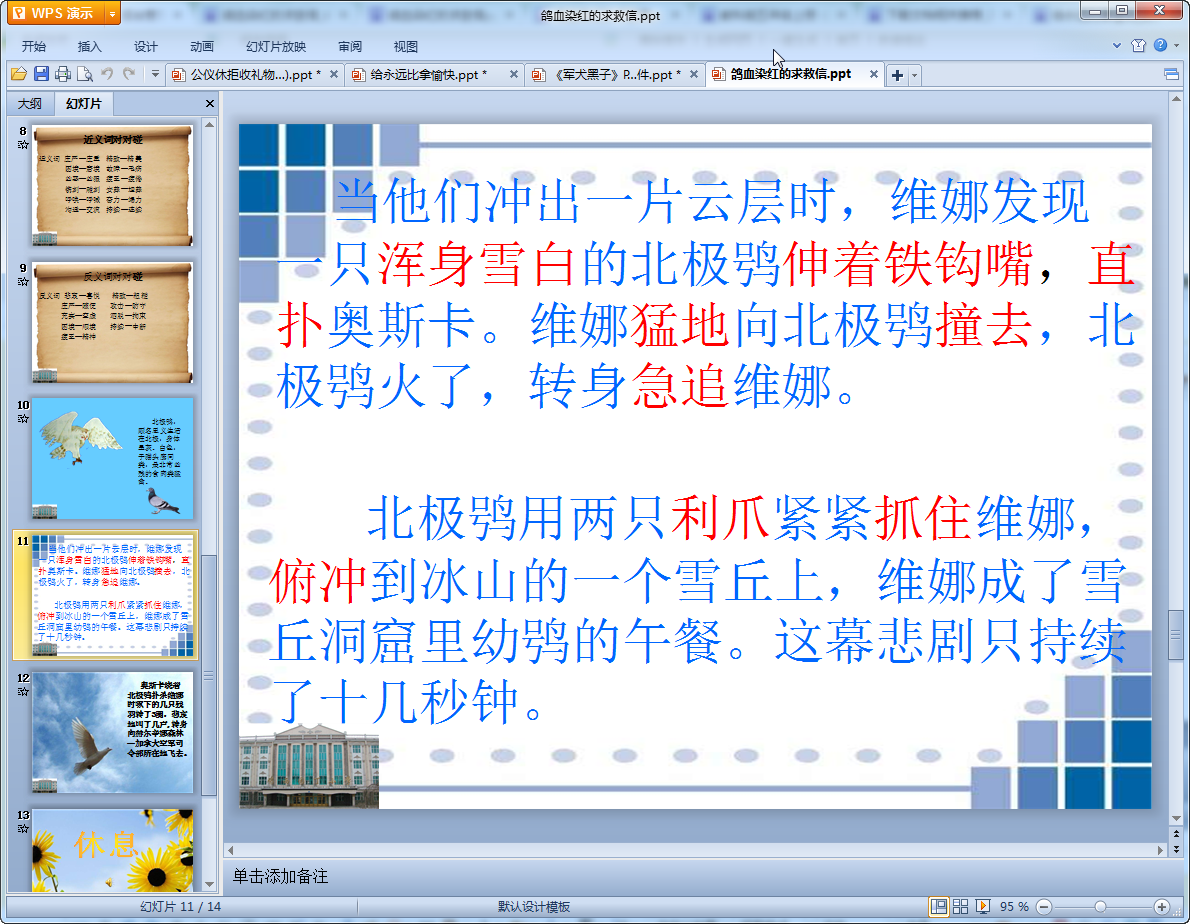The image size is (1190, 924).
Task: Undo the last action
Action: [108, 74]
